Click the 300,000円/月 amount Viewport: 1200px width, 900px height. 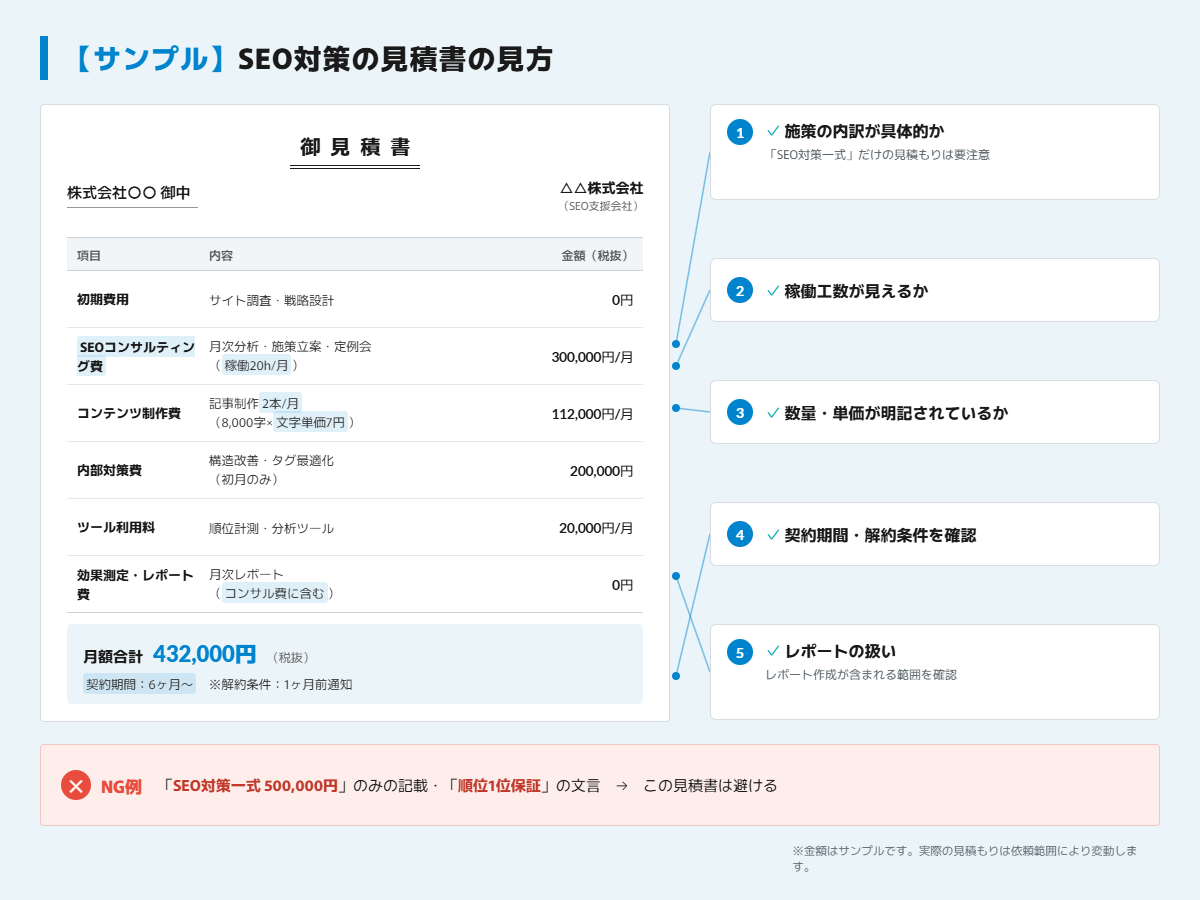coord(592,356)
